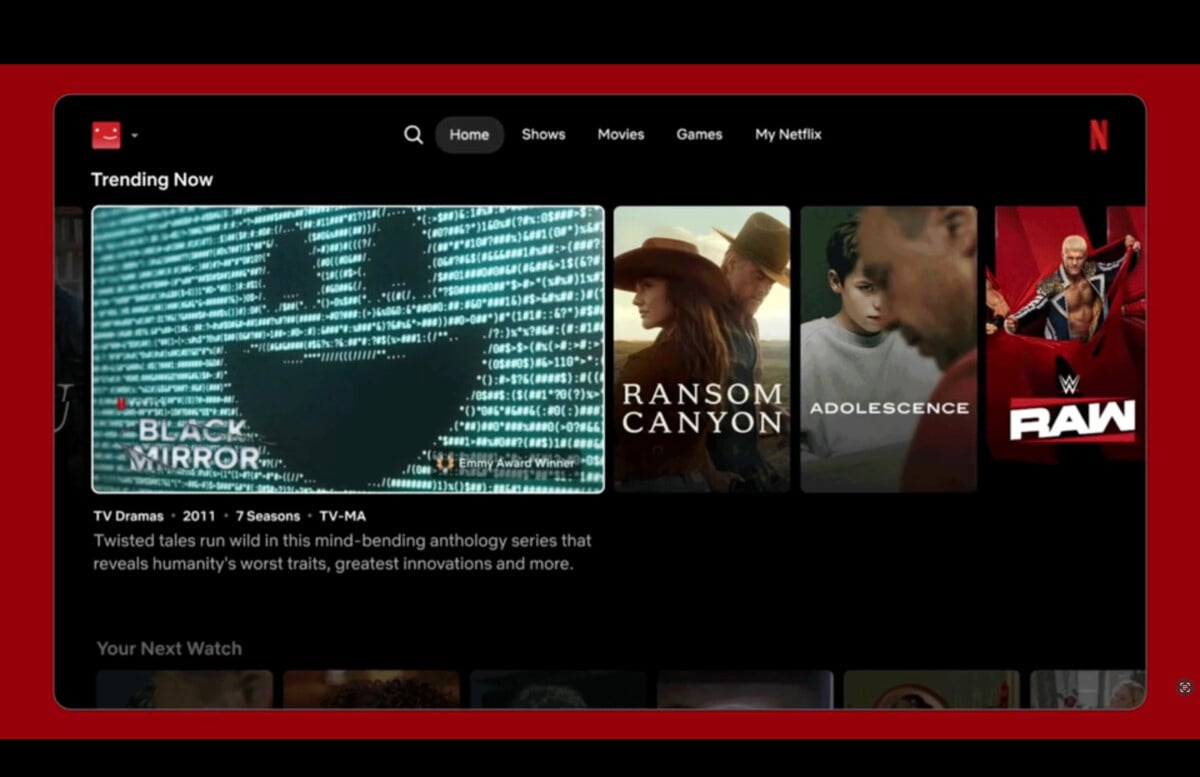The image size is (1200, 777).
Task: Go to the Movies tab
Action: 621,135
